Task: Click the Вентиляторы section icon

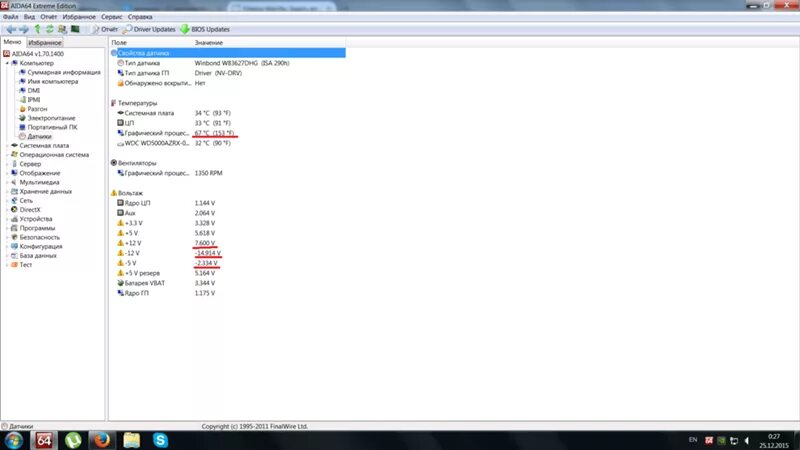Action: 114,163
